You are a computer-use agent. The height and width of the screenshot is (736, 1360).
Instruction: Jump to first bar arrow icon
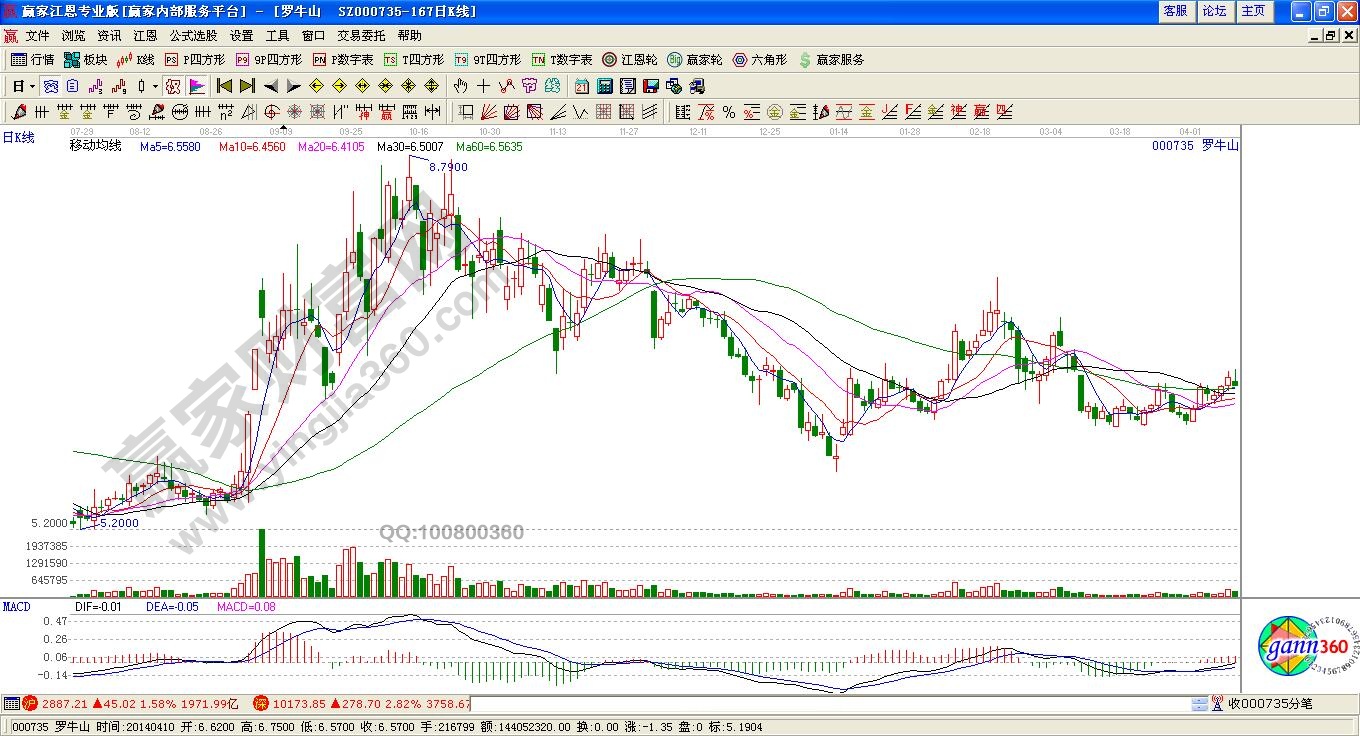click(x=224, y=86)
